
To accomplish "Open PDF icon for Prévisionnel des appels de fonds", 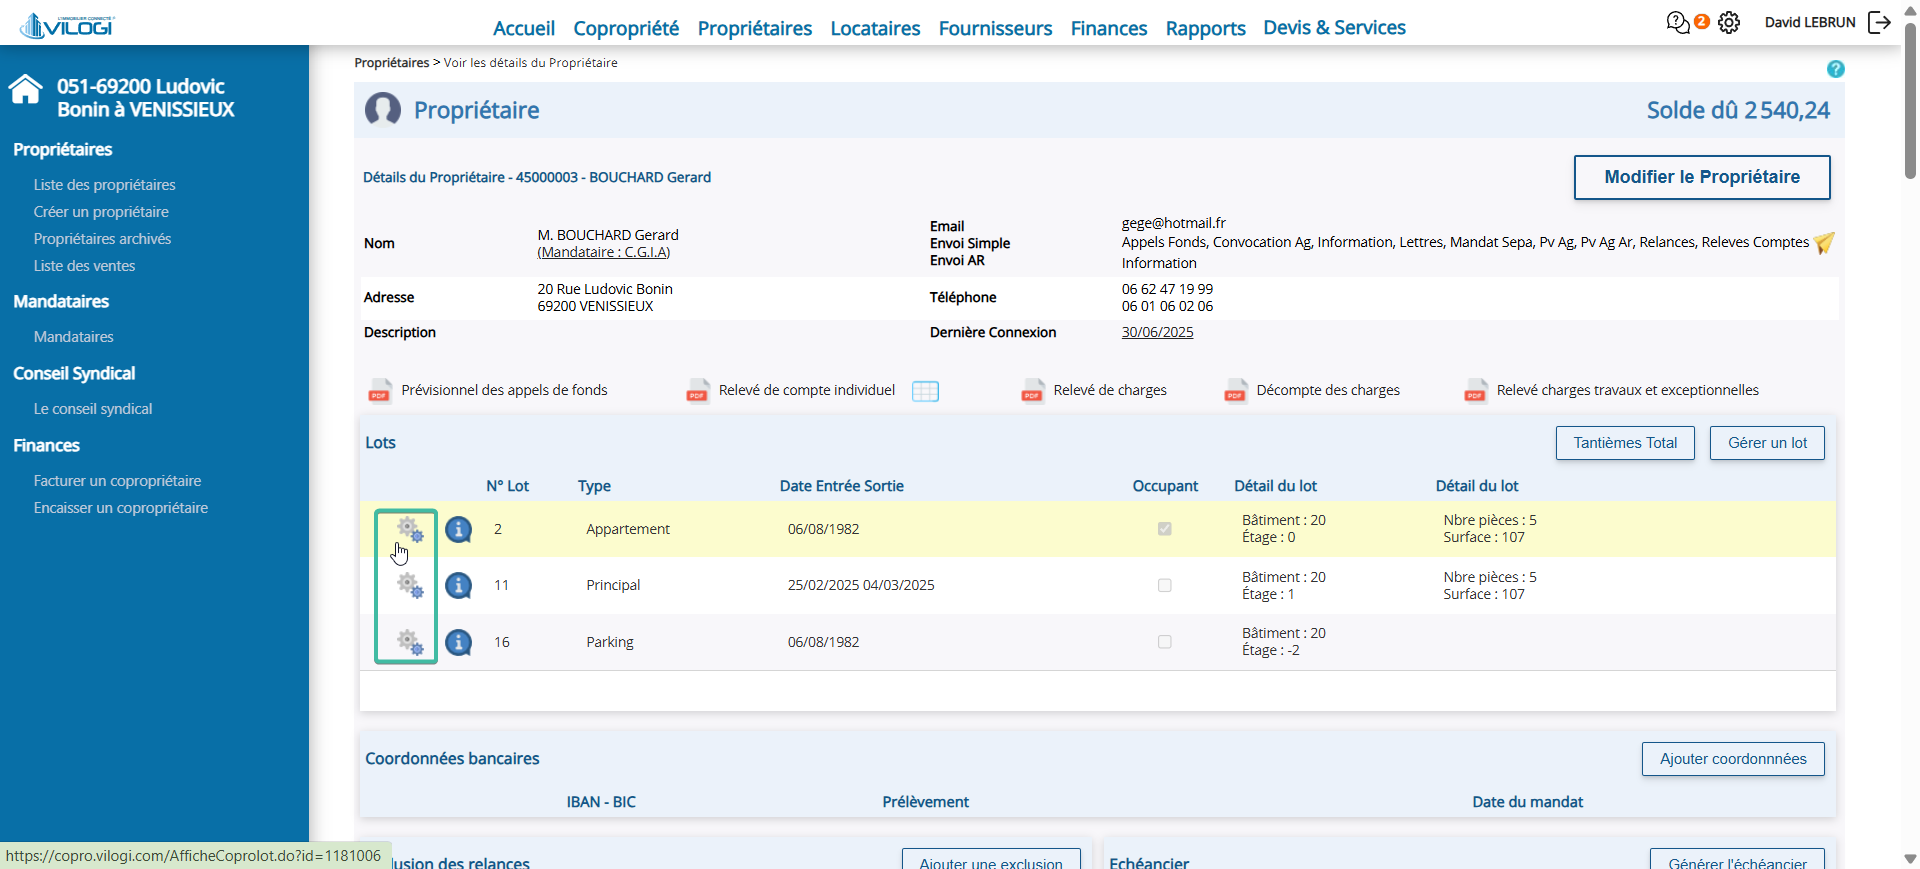I will [379, 391].
